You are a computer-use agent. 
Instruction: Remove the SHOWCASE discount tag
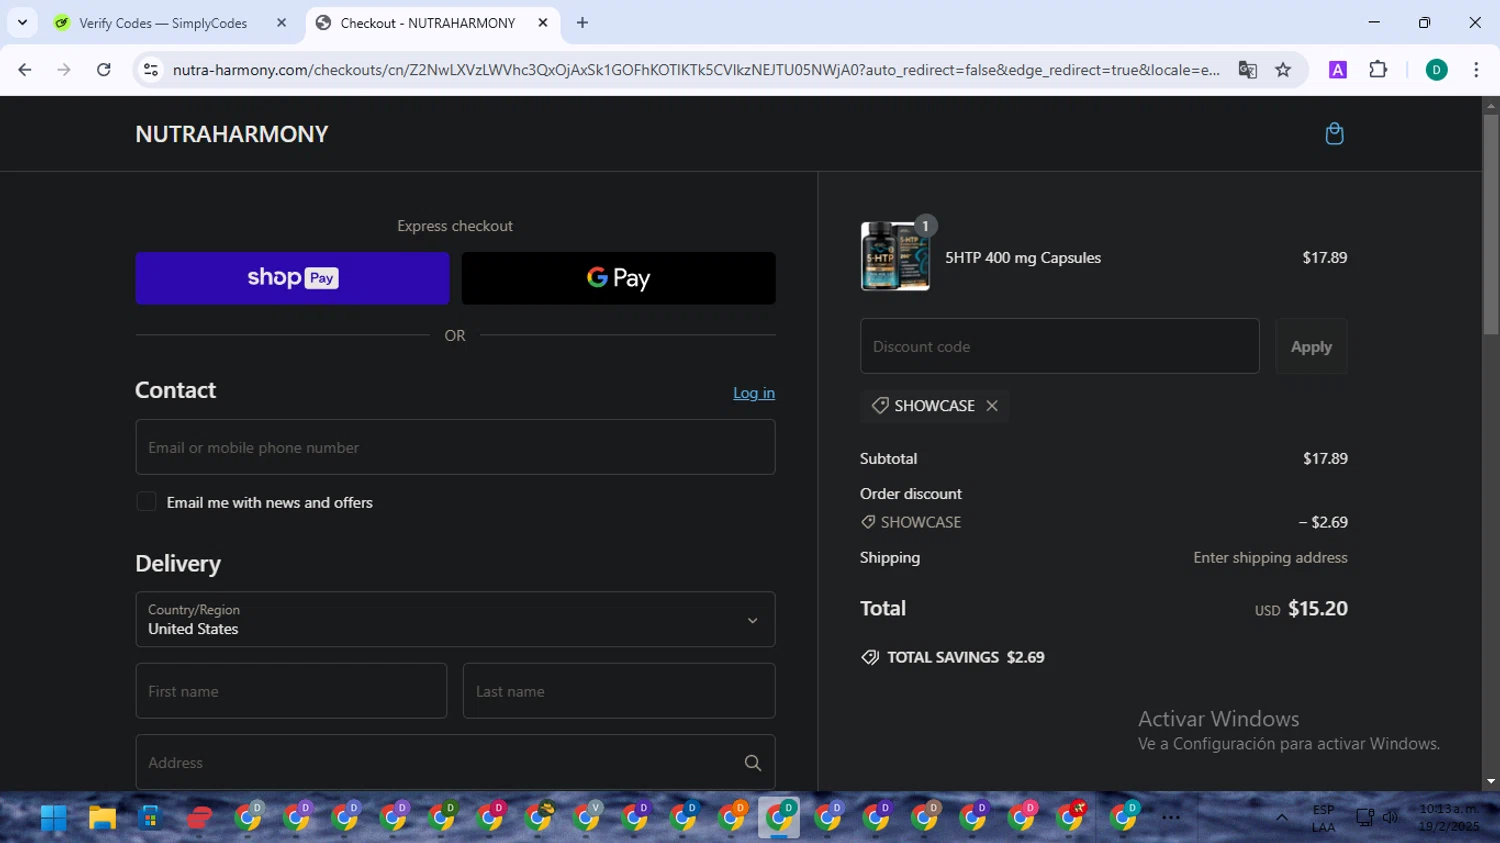click(x=992, y=405)
